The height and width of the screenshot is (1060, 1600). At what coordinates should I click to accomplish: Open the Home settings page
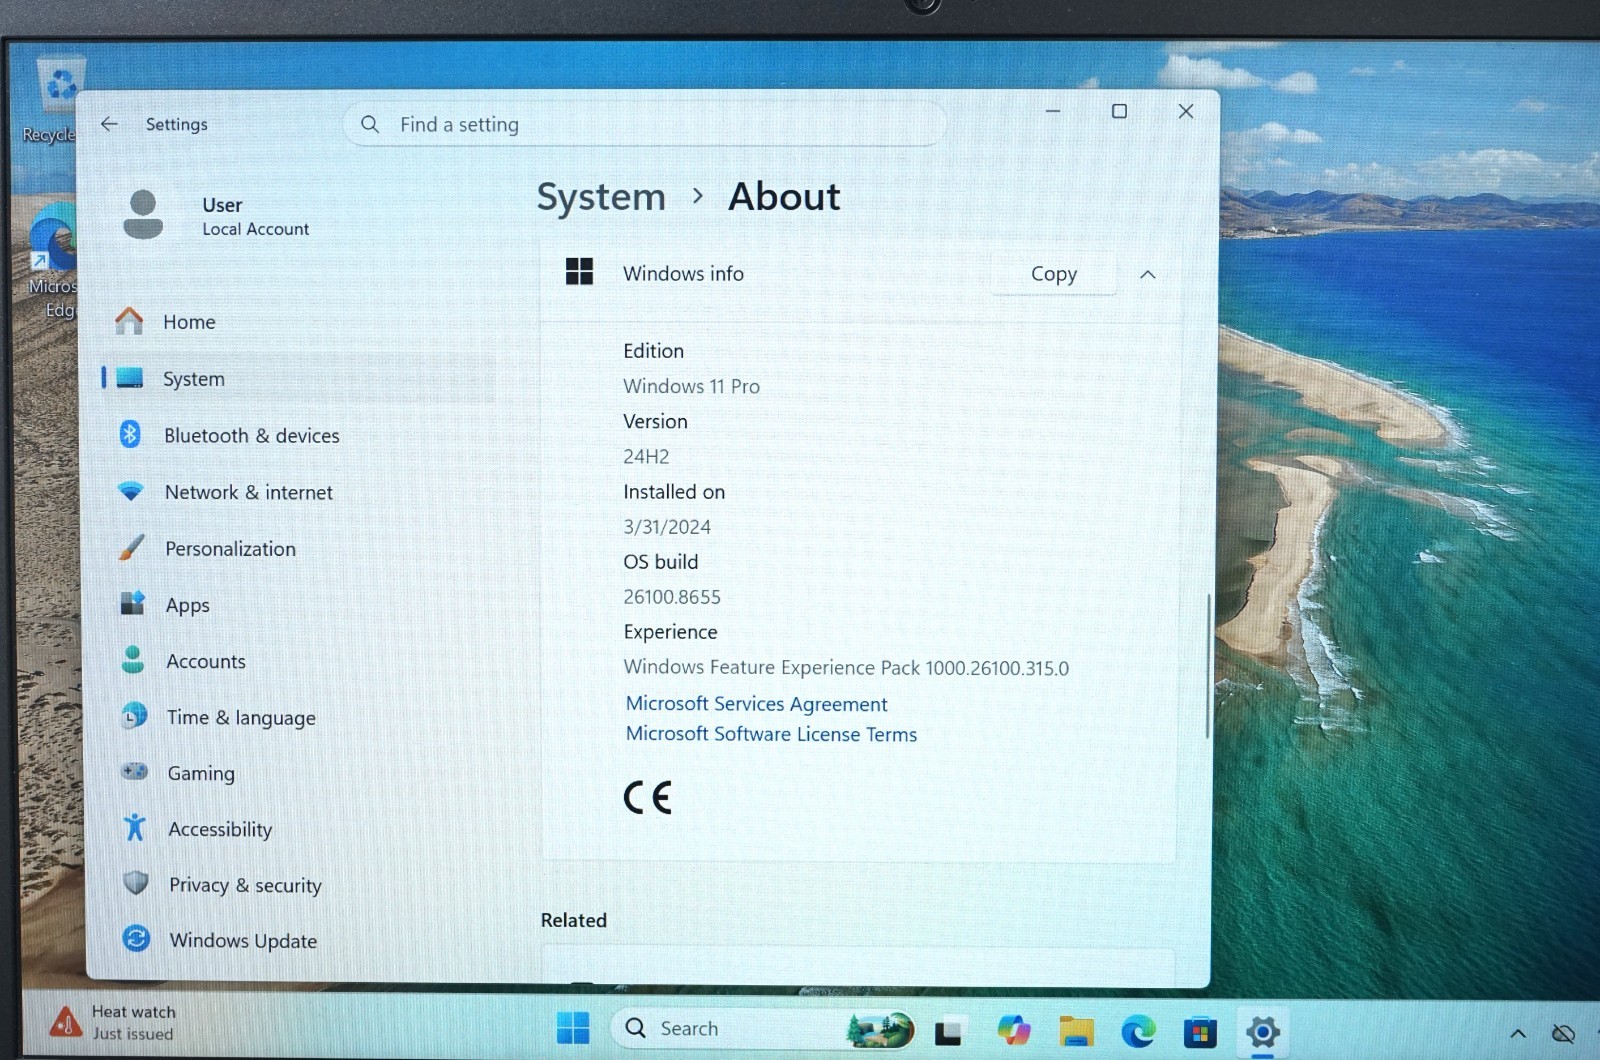click(x=299, y=322)
